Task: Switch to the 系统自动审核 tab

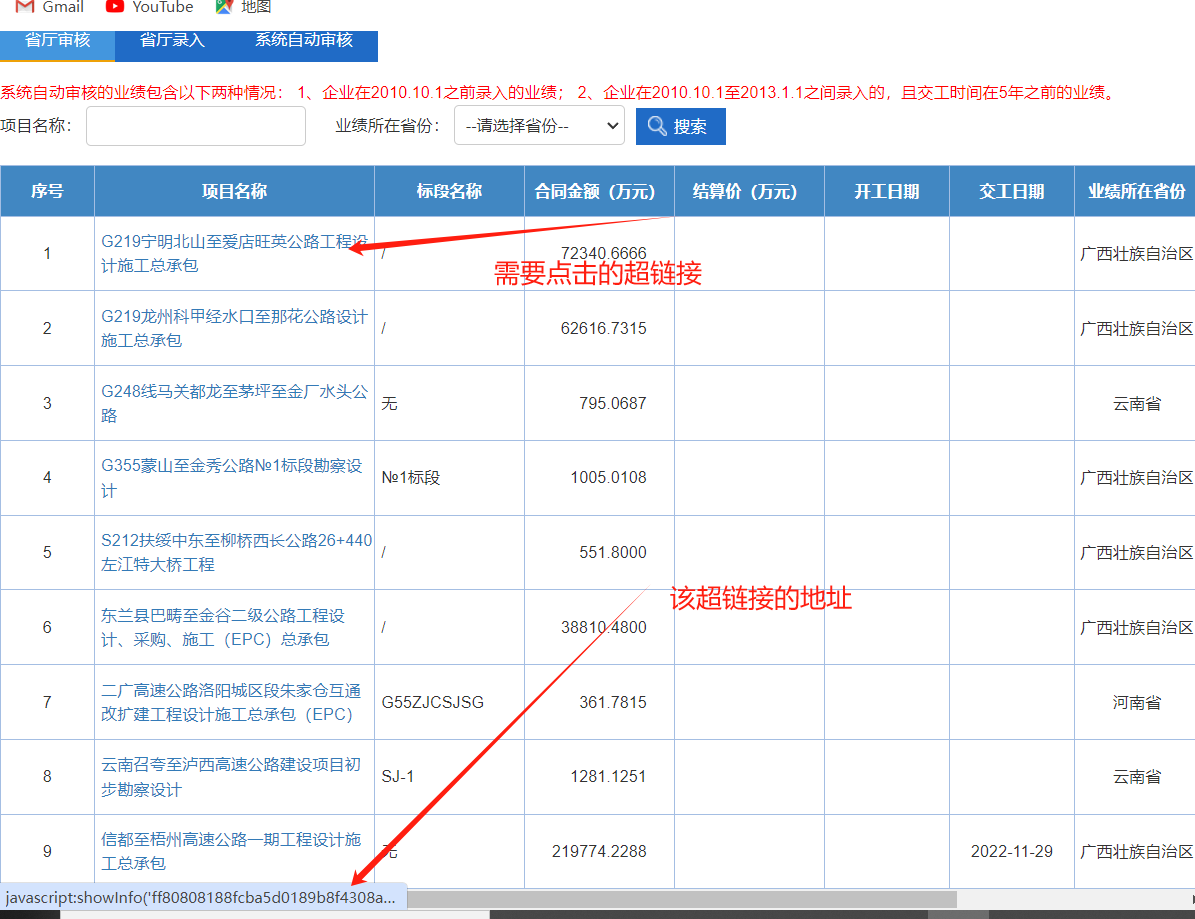Action: point(303,41)
